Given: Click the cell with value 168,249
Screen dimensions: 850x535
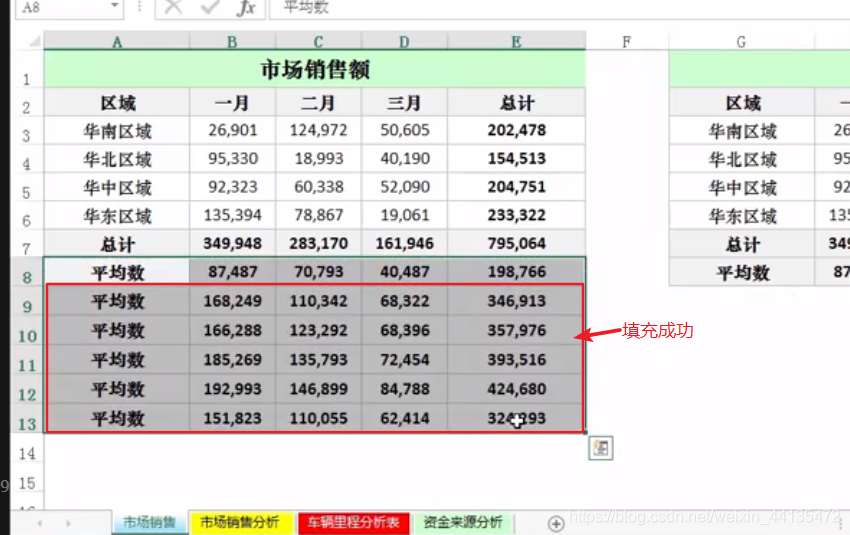Looking at the screenshot, I should [x=233, y=301].
